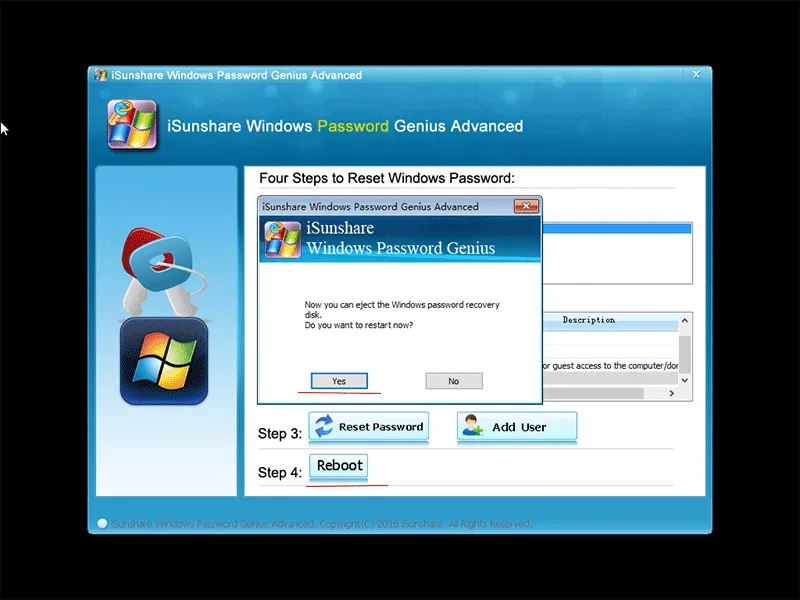Click the copyright footer text

(x=321, y=524)
